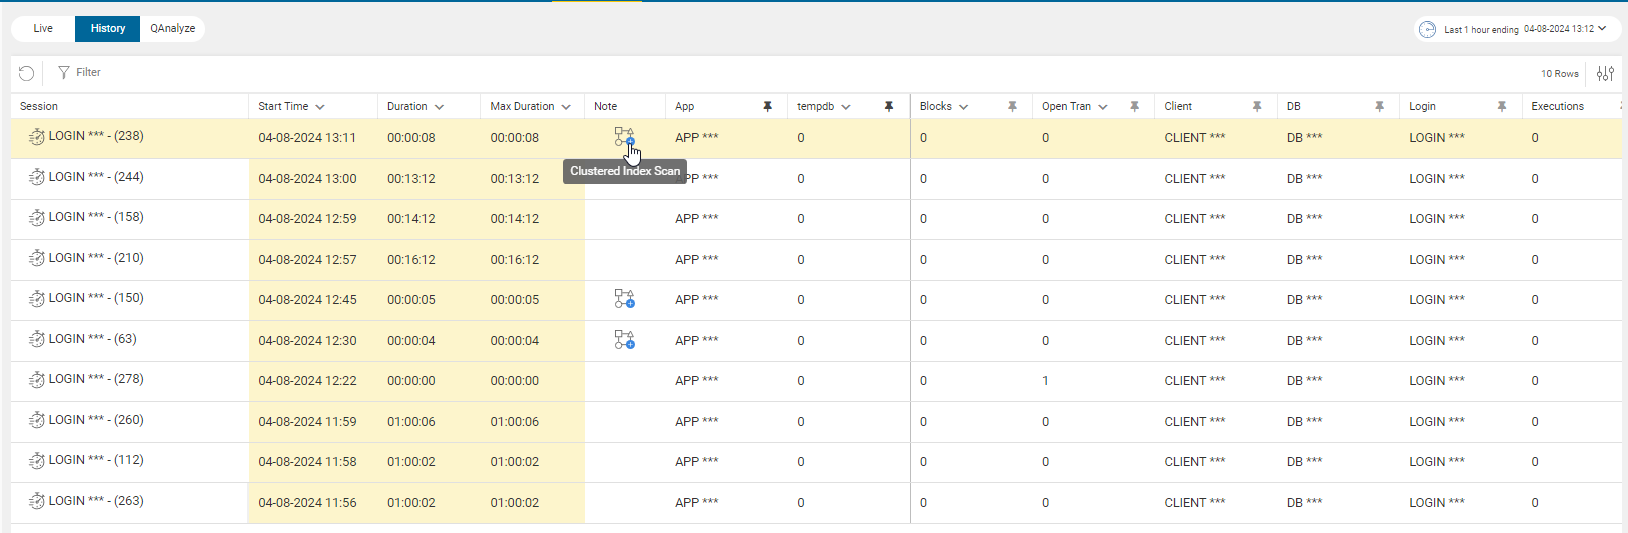Open session LOGIN *** - (263)
The image size is (1628, 533).
pos(96,501)
